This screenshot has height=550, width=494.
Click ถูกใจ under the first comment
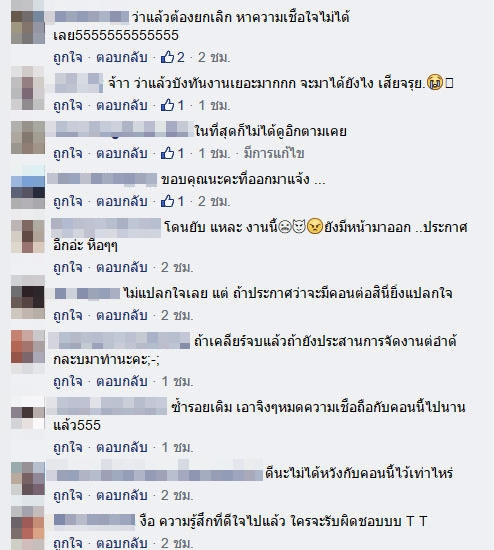pyautogui.click(x=68, y=57)
